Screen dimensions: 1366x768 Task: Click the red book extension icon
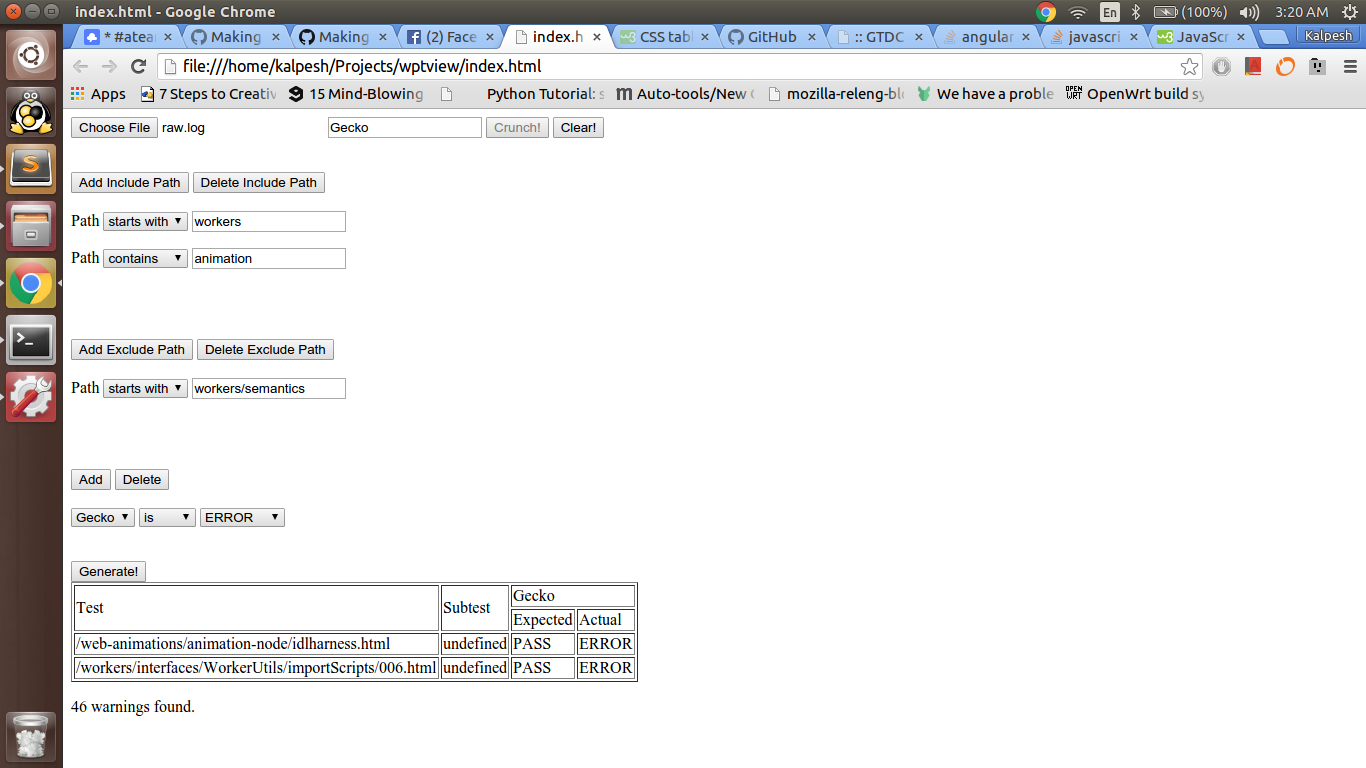pyautogui.click(x=1253, y=67)
